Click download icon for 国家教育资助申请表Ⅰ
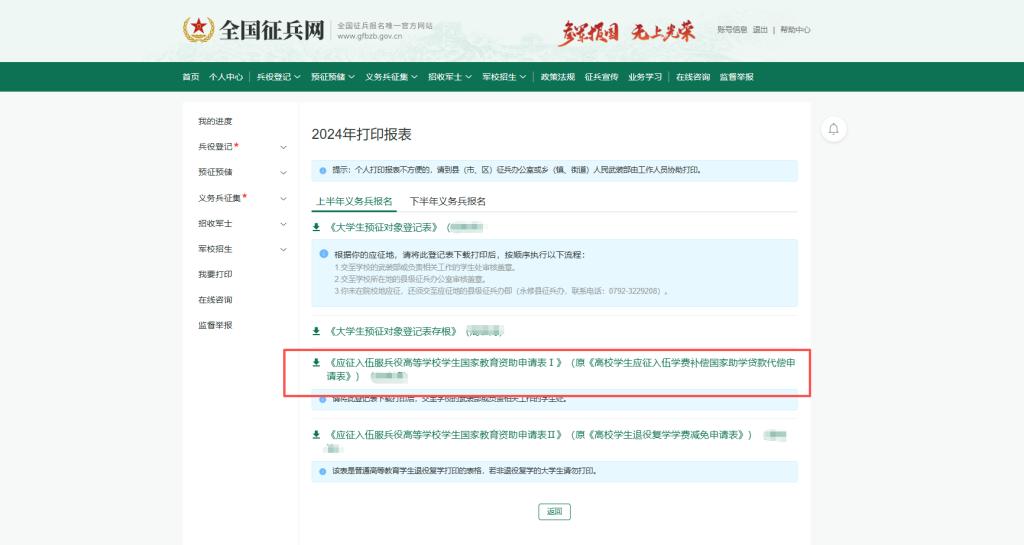The height and width of the screenshot is (545, 1024). click(x=317, y=363)
